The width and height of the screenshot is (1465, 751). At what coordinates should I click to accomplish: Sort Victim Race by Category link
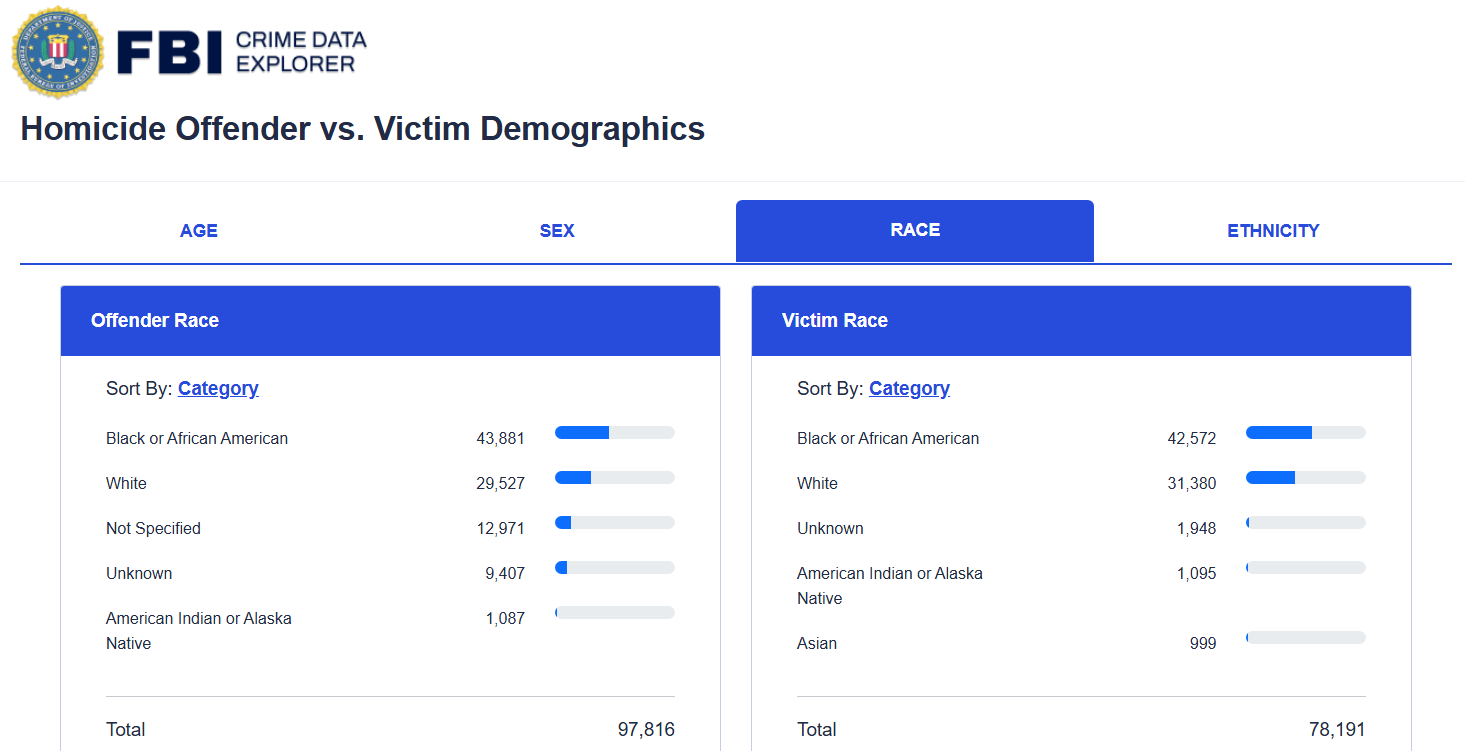click(x=909, y=389)
